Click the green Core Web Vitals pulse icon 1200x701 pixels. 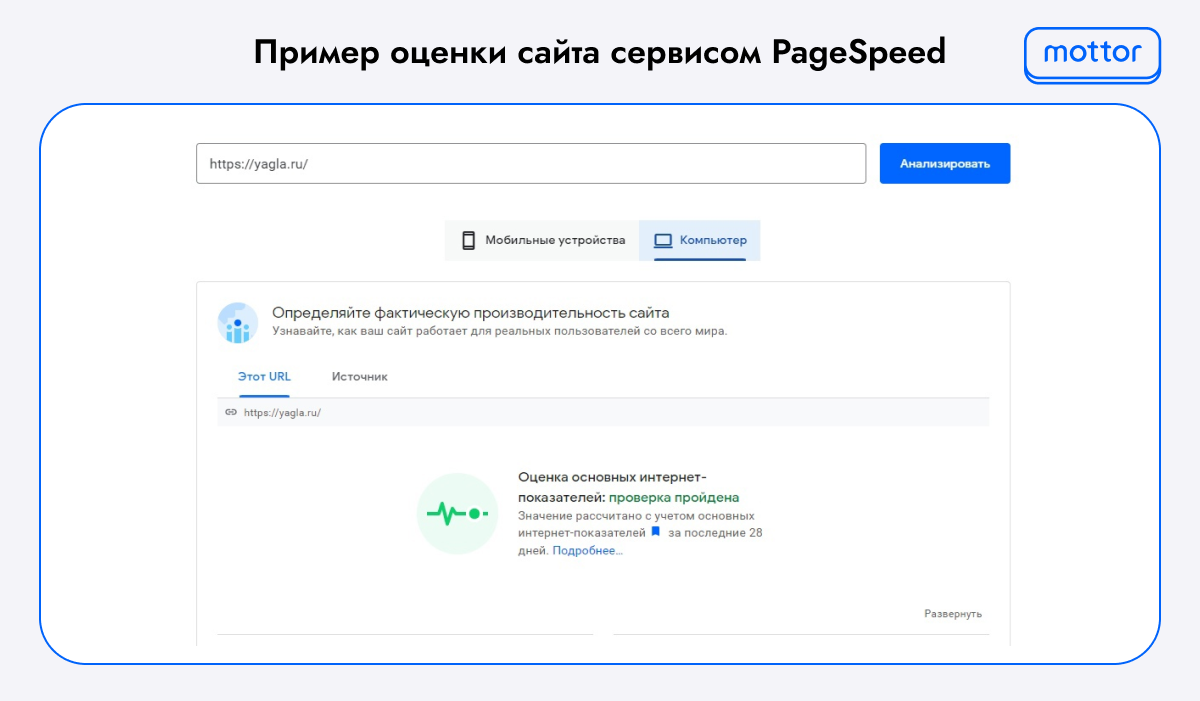(457, 514)
